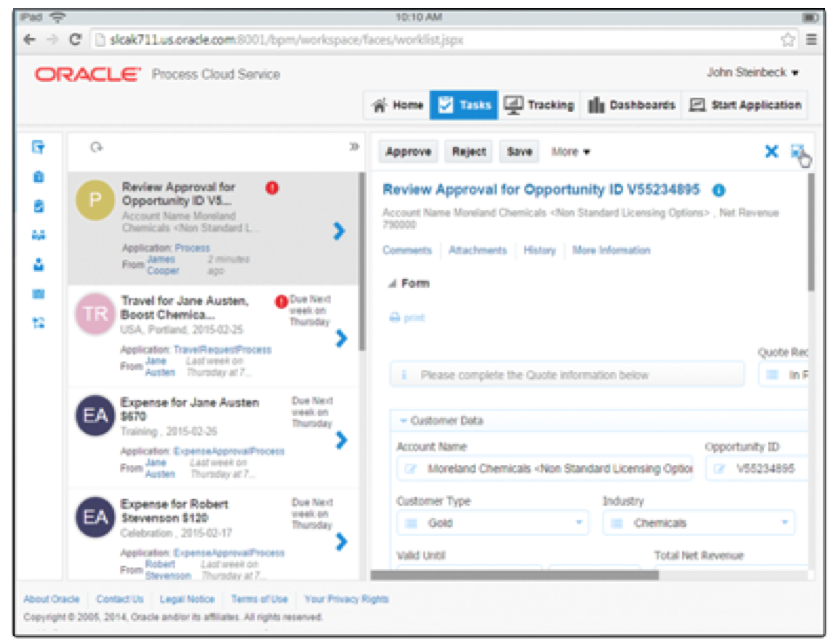
Task: Open the History link
Action: (x=539, y=250)
